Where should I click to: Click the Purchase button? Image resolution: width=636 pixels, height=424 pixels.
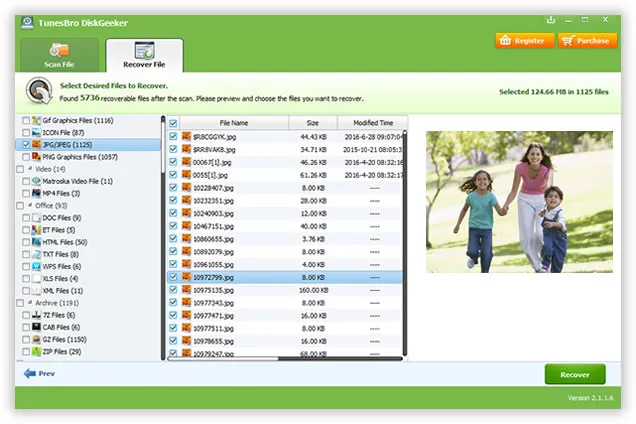pyautogui.click(x=587, y=41)
